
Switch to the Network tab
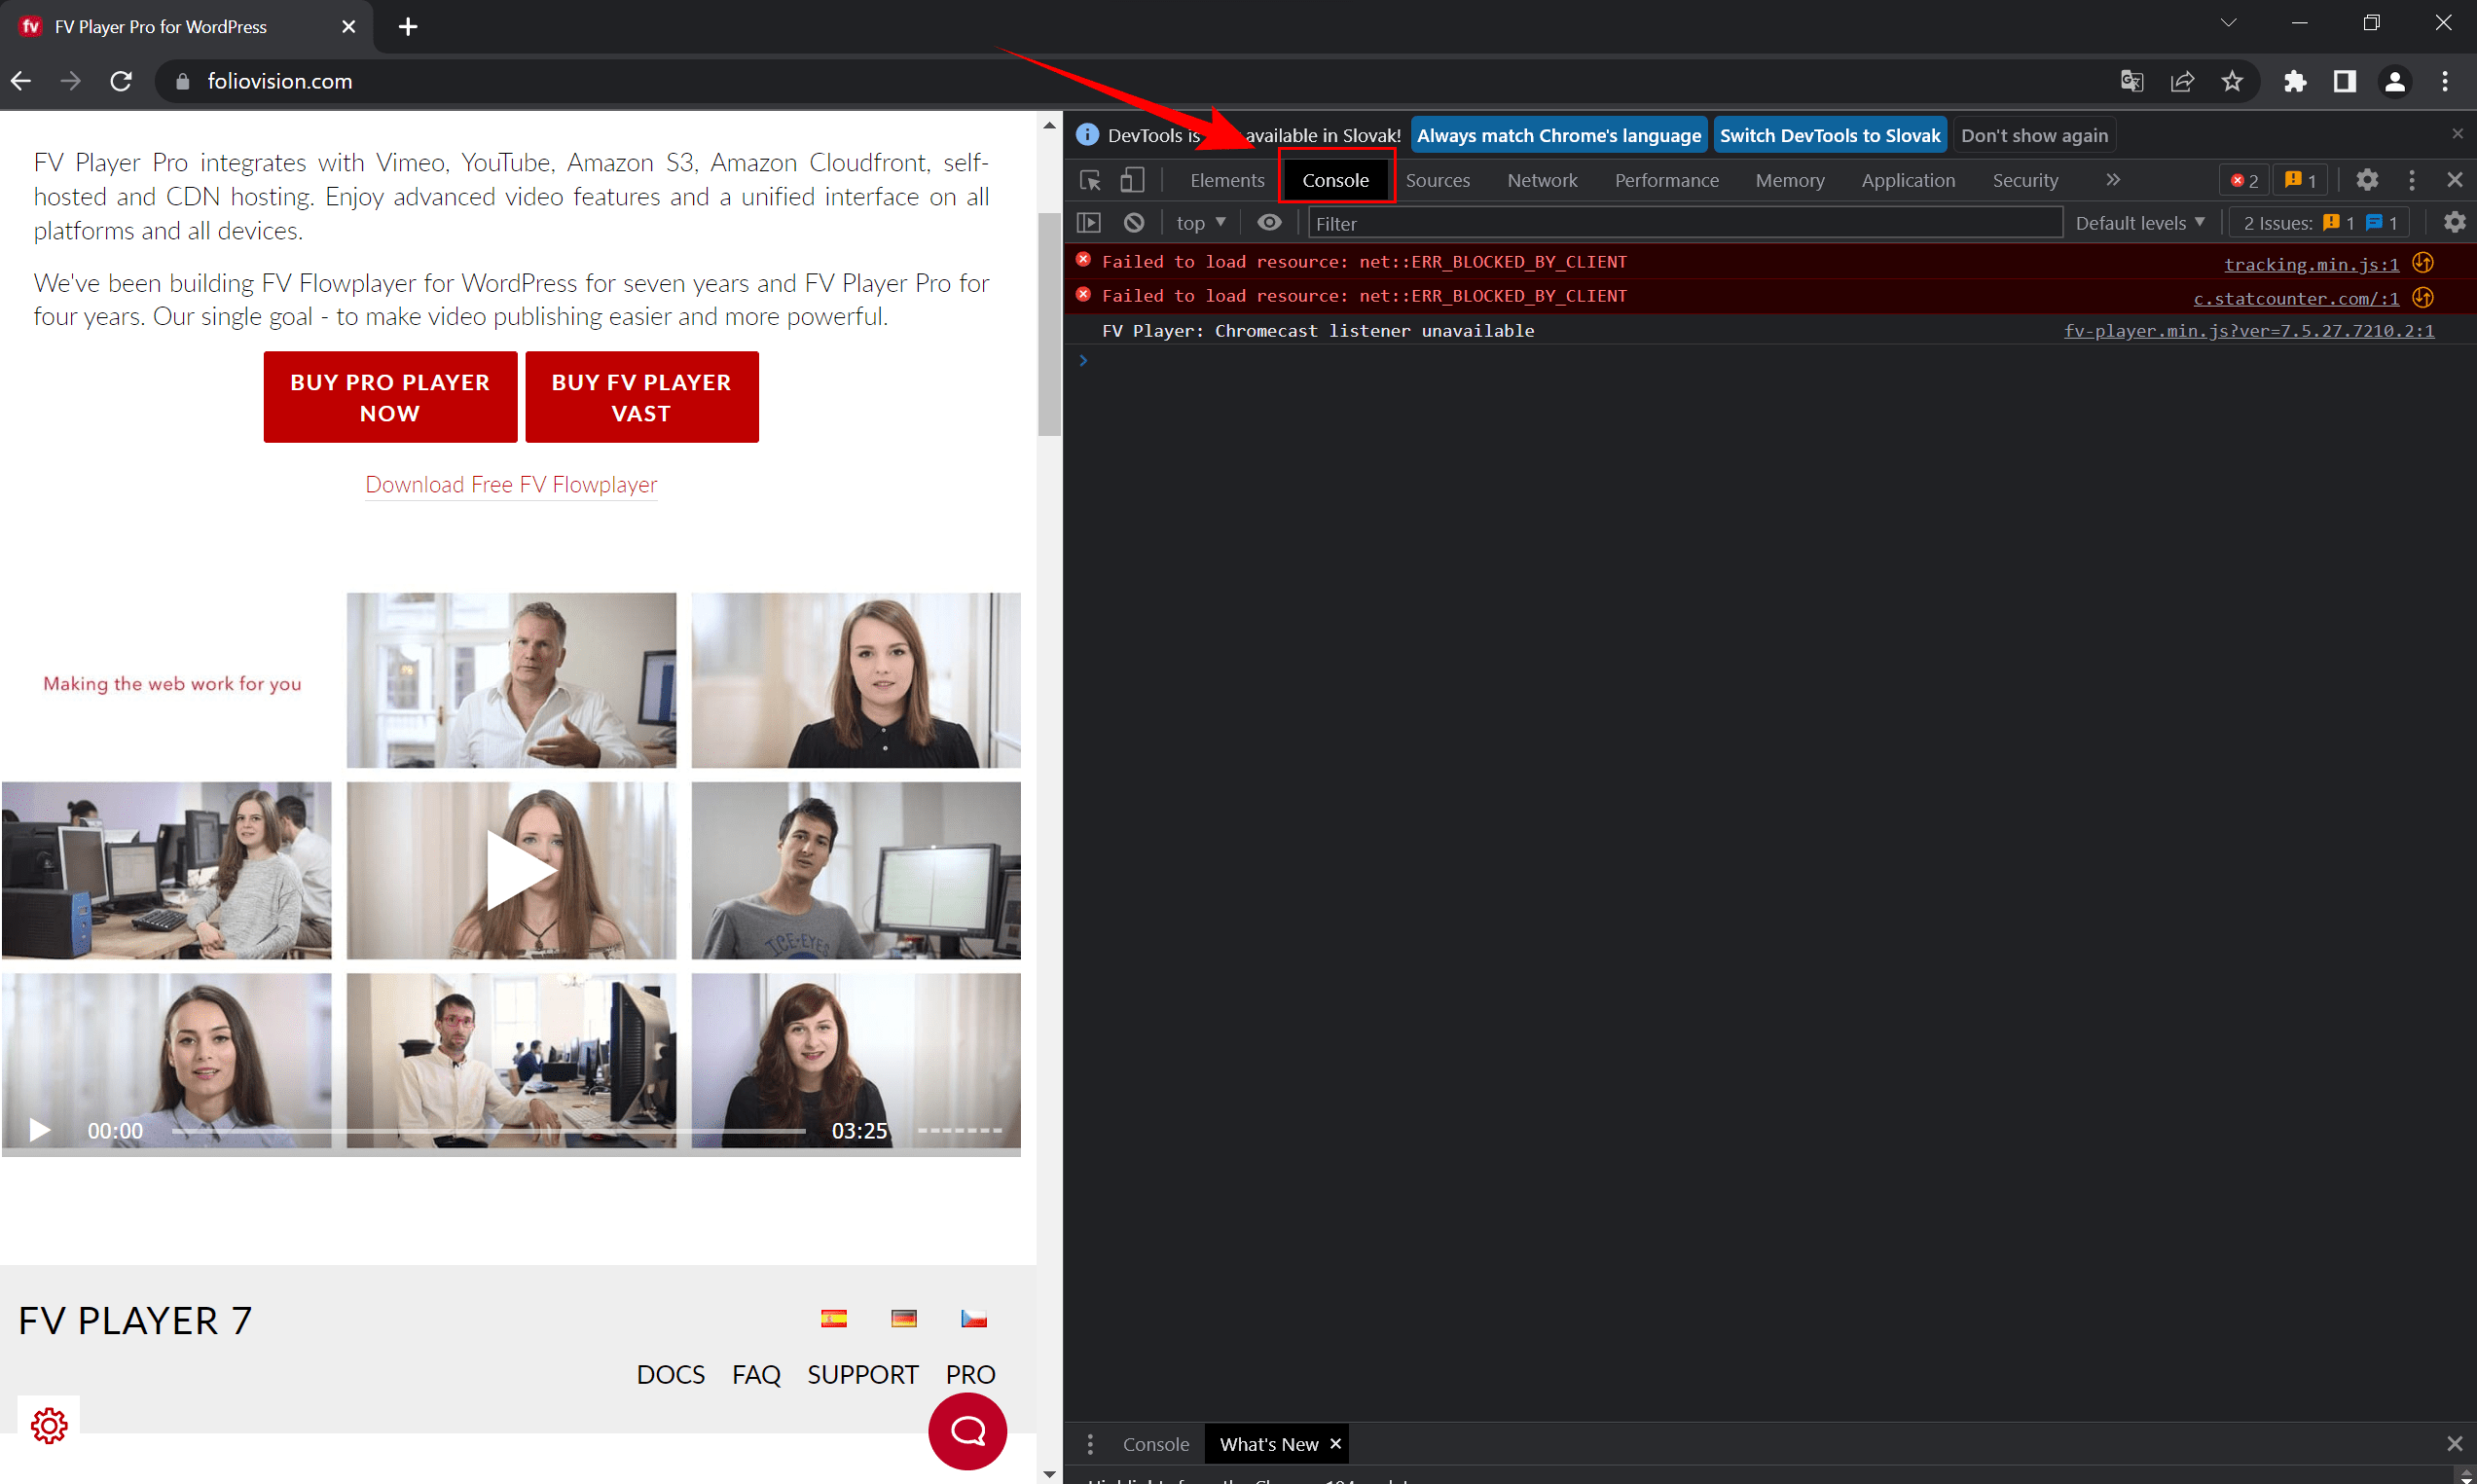(1542, 180)
